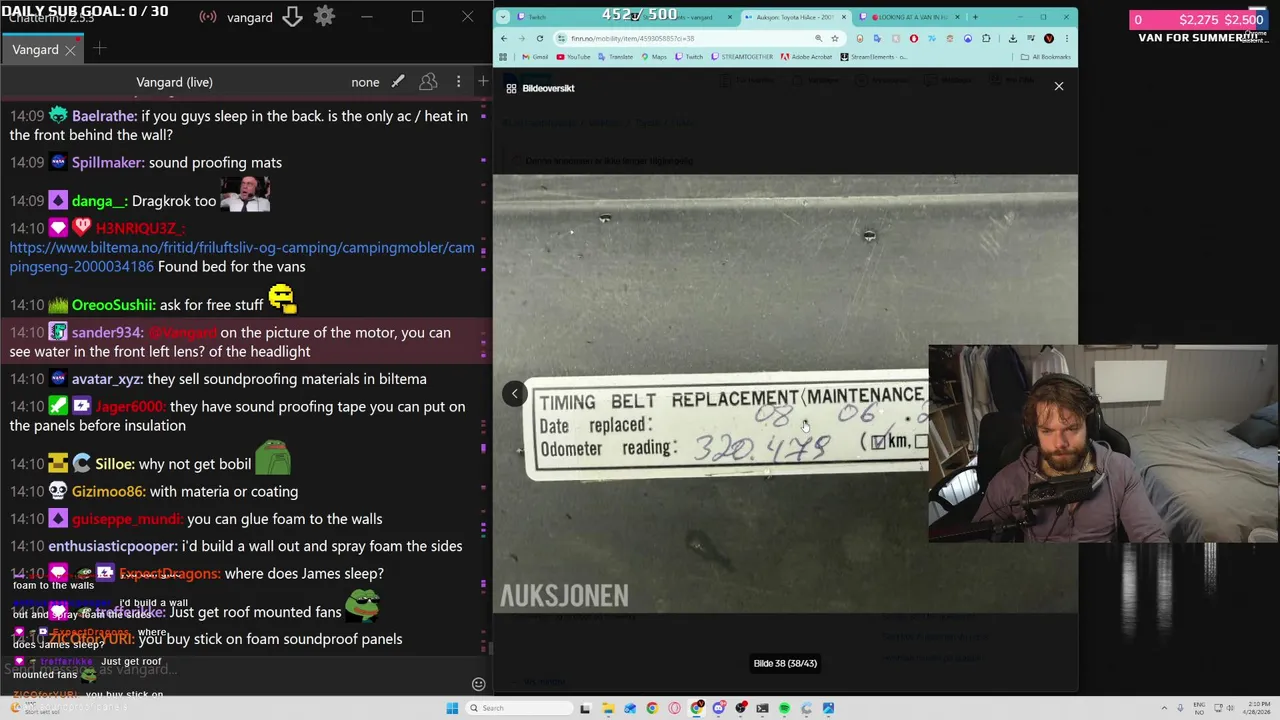Click the Windows taskbar search box
This screenshot has width=1280, height=720.
pyautogui.click(x=519, y=708)
